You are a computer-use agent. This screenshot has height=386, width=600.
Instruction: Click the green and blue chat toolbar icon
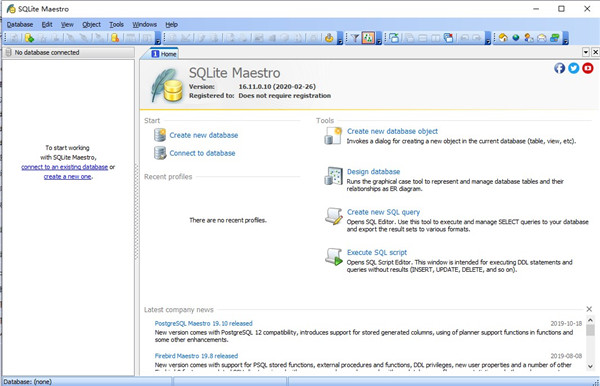(x=554, y=38)
